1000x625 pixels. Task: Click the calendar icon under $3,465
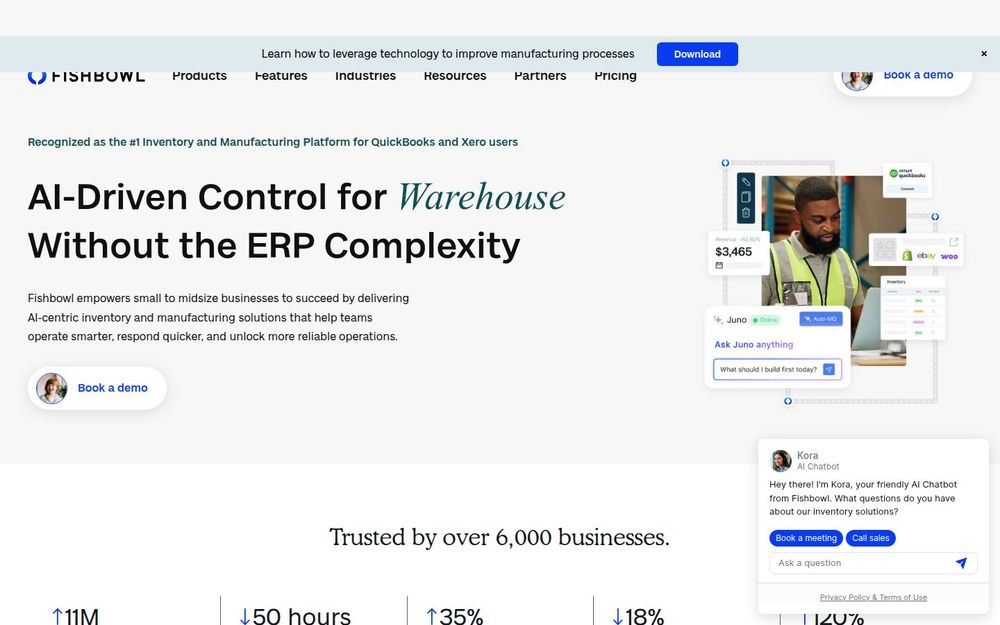(x=719, y=265)
